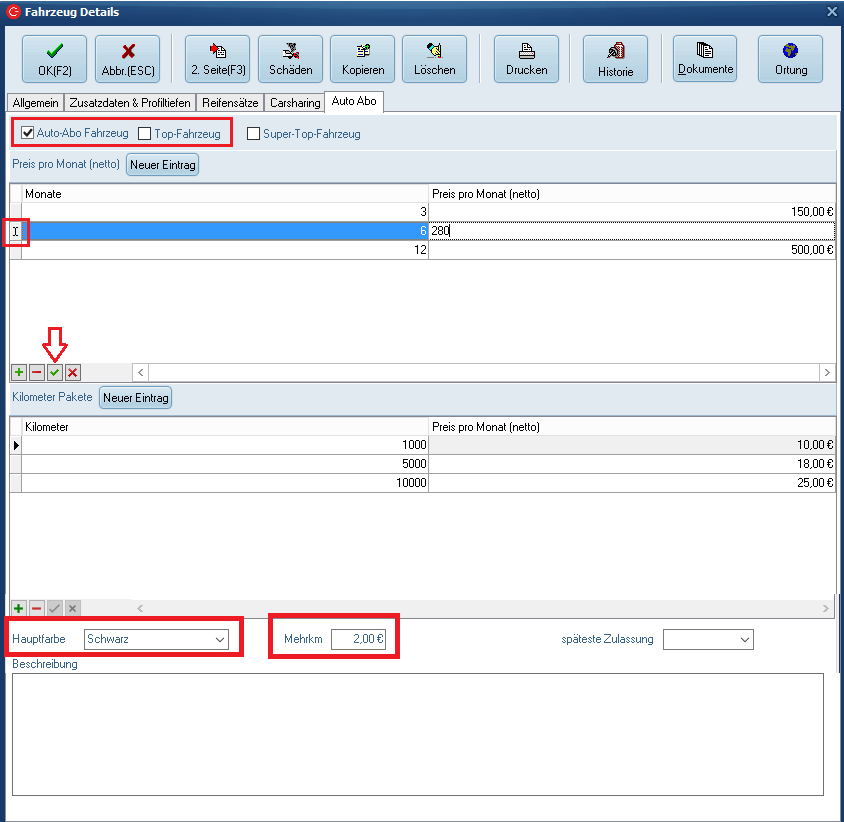Screen dimensions: 844x822
Task: Print via the Drucken button
Action: [x=526, y=59]
